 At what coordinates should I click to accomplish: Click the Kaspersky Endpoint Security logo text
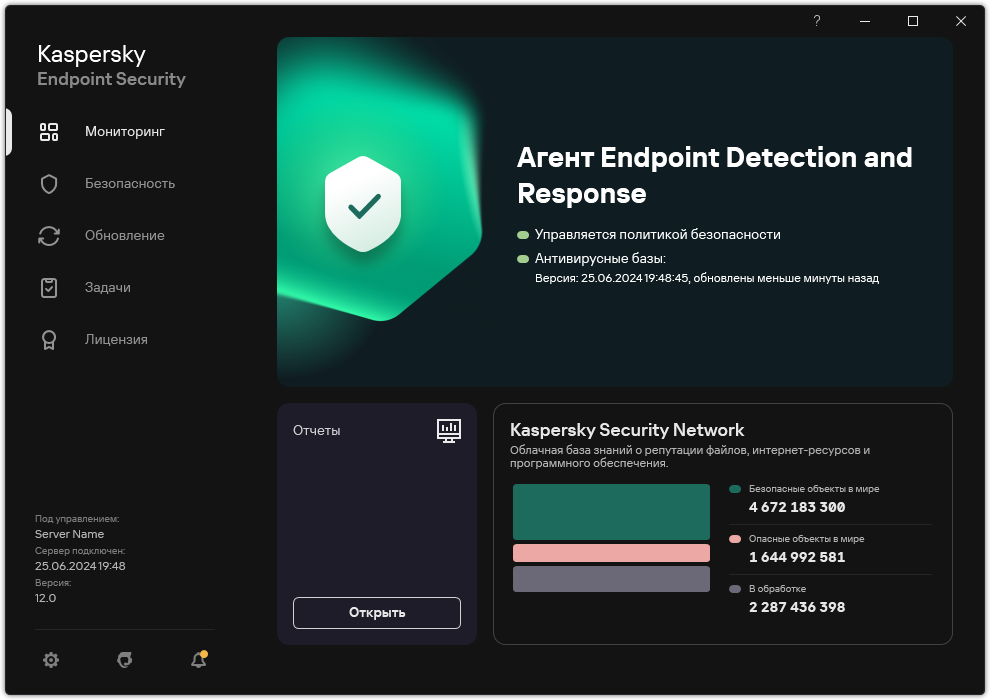point(111,66)
